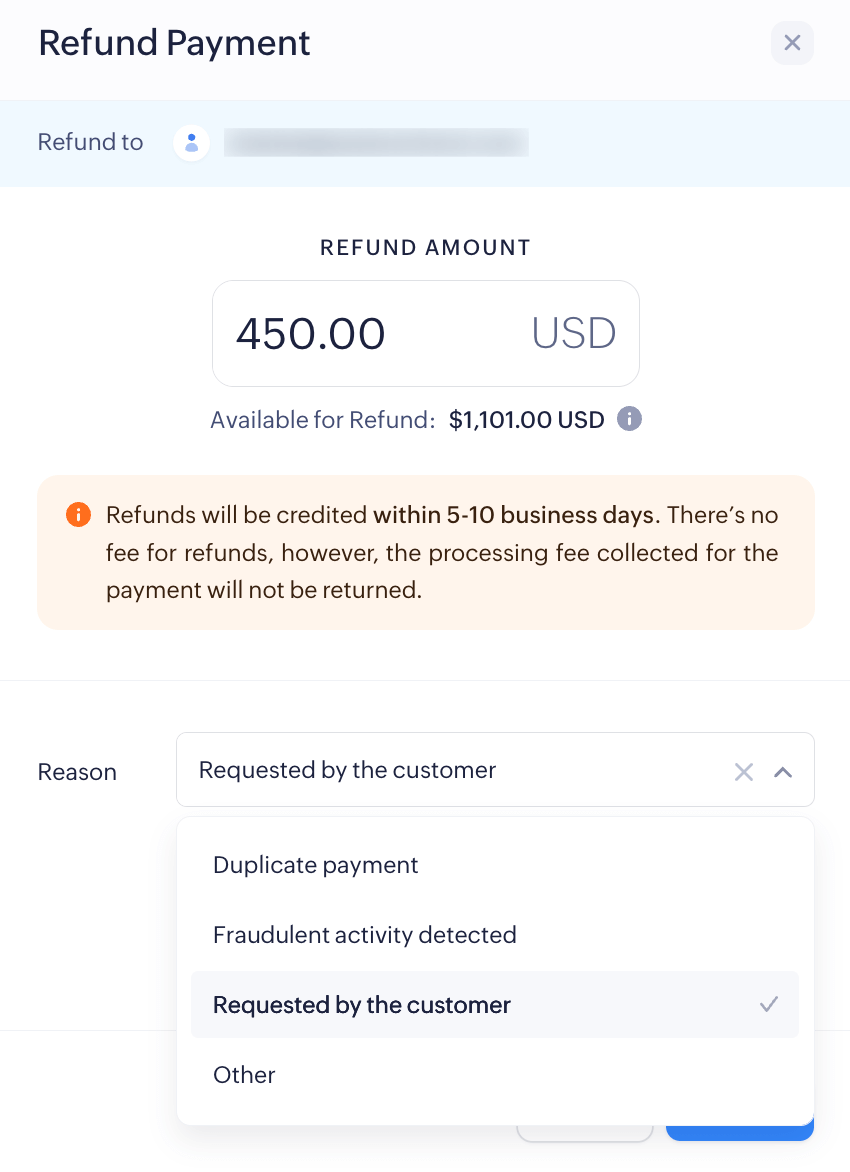Dismiss the Refund Payment dialog via the X icon
This screenshot has height=1172, width=850.
pos(792,43)
